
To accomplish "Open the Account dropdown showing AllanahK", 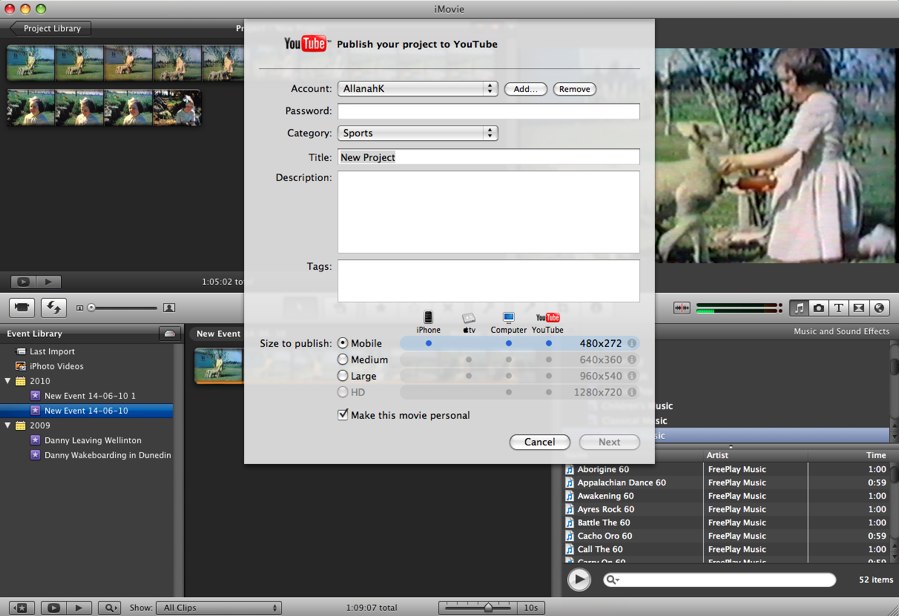I will (417, 88).
